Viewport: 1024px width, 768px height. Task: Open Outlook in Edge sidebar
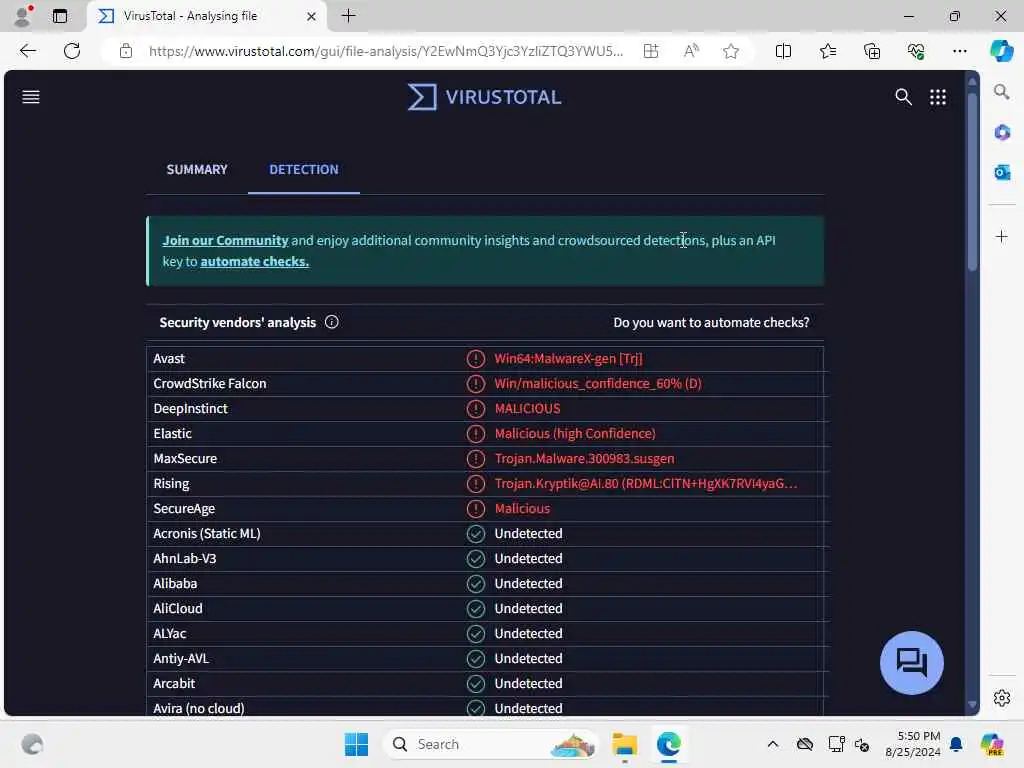1002,172
